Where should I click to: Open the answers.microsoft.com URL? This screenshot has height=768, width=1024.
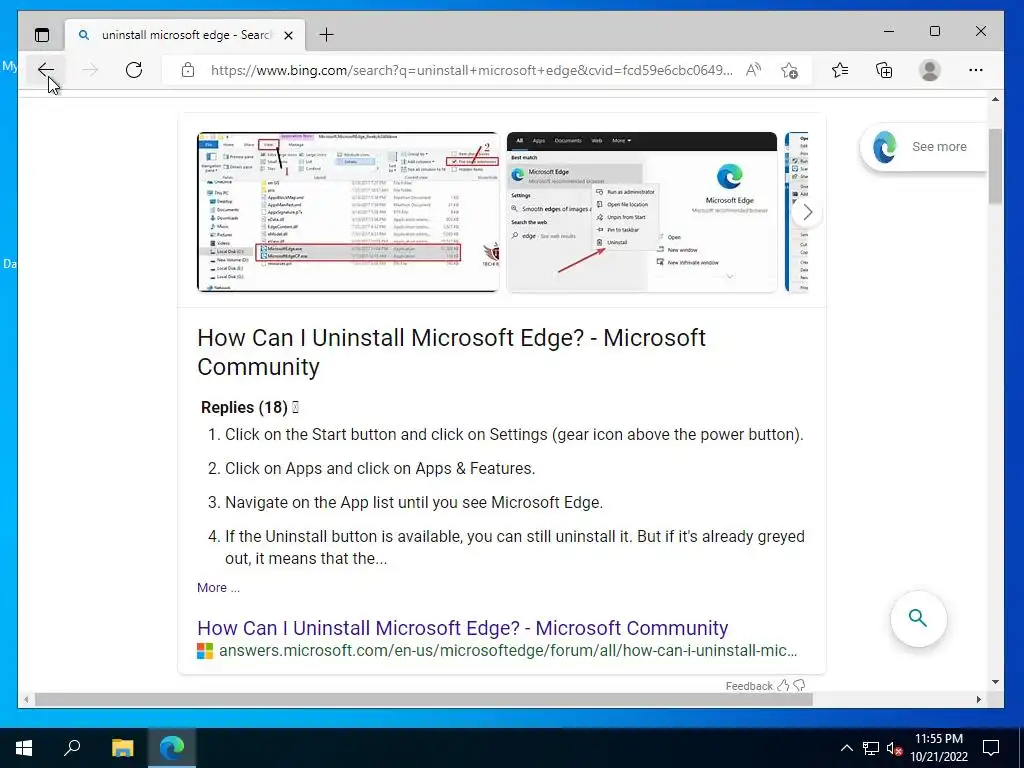click(x=507, y=650)
